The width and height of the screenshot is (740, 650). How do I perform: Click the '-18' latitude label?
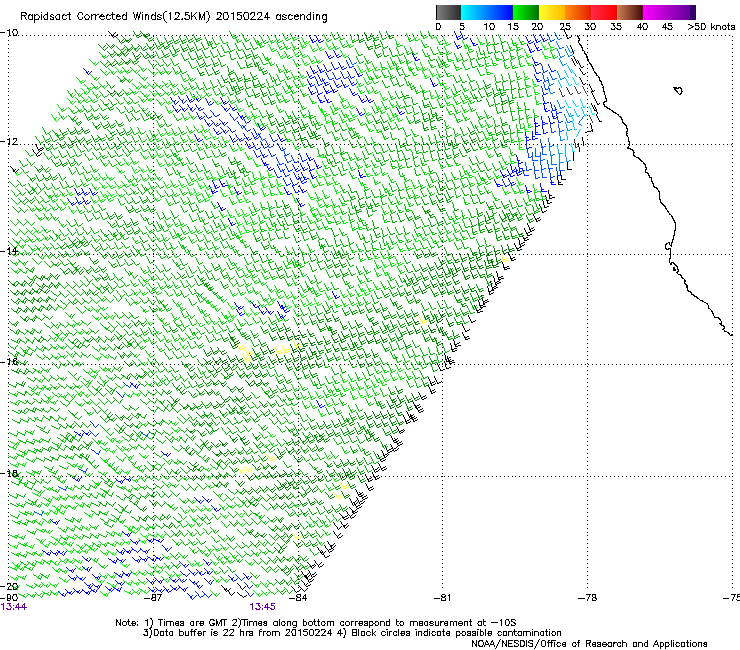coord(9,473)
